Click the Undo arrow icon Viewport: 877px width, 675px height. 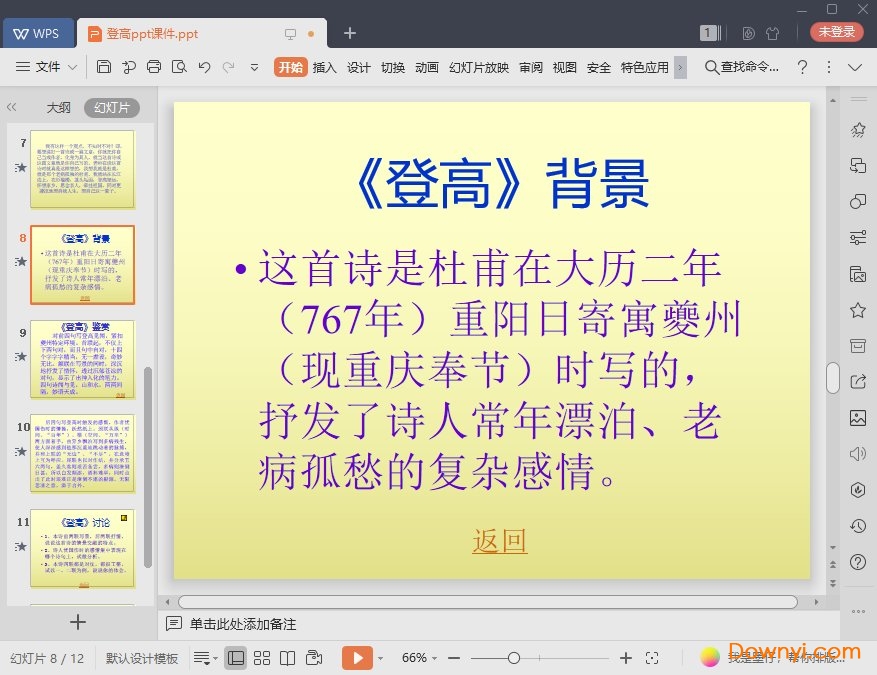point(204,67)
